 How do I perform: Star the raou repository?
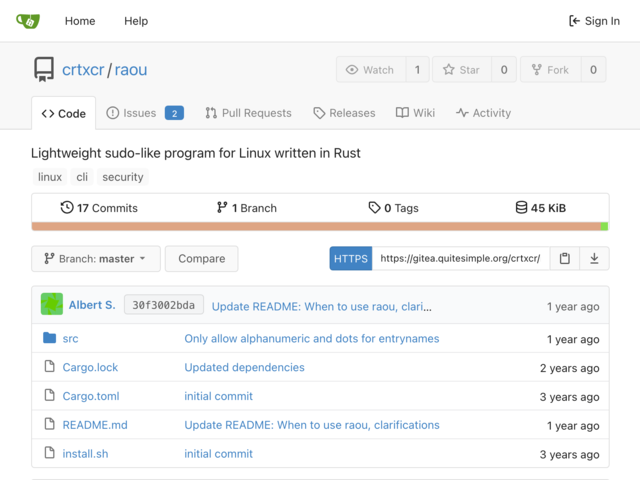(x=462, y=70)
